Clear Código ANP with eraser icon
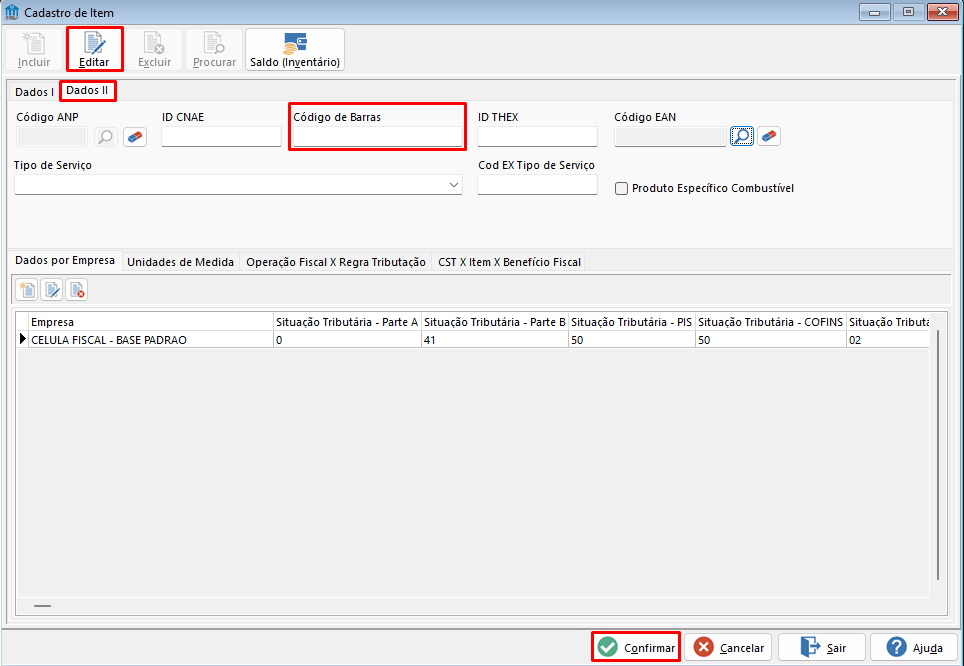 (135, 137)
